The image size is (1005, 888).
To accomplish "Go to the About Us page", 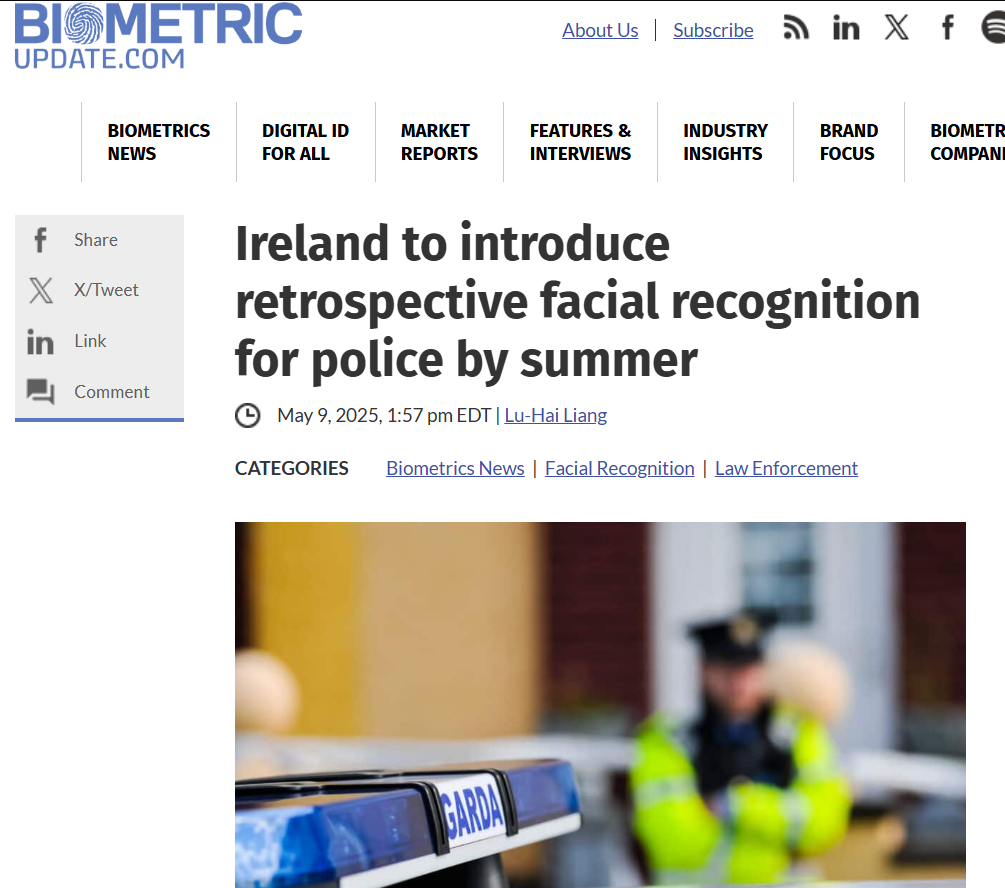I will point(601,30).
